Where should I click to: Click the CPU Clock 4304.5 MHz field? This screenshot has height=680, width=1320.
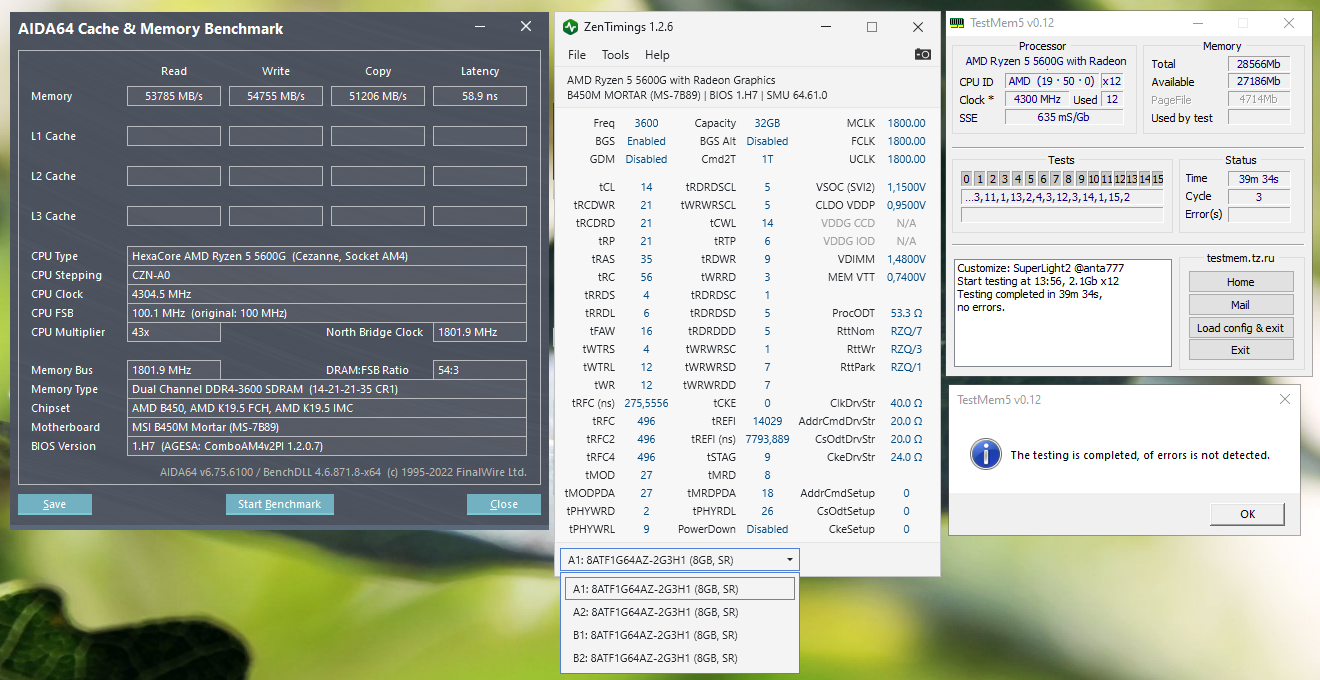pyautogui.click(x=327, y=294)
